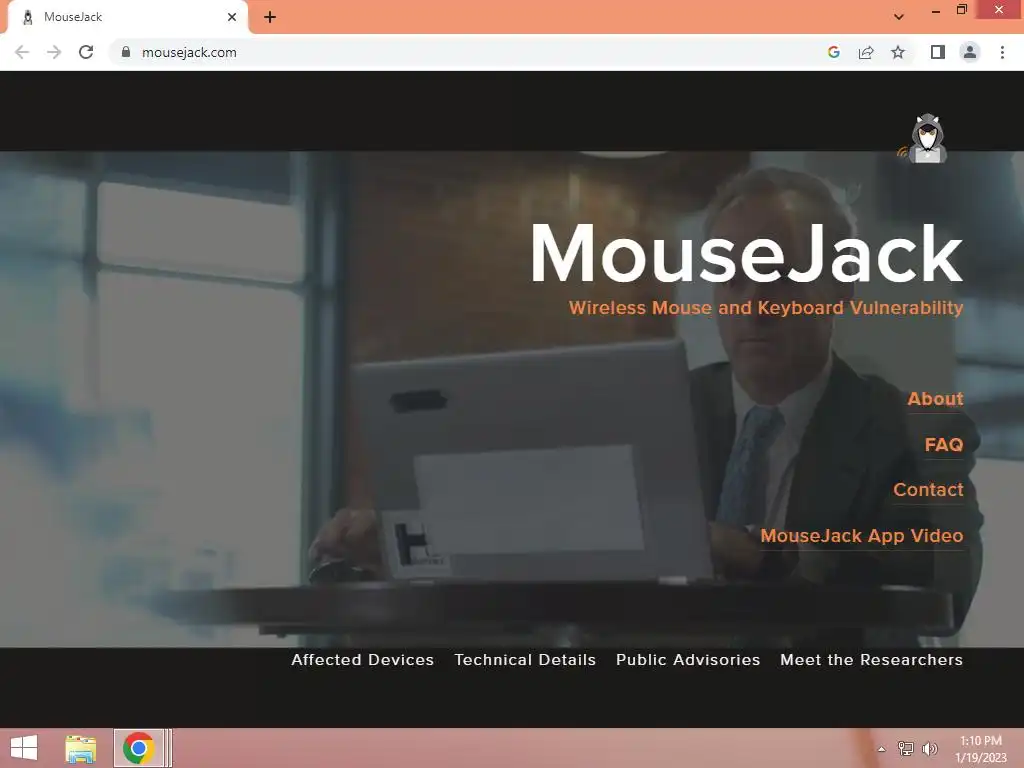Image resolution: width=1024 pixels, height=768 pixels.
Task: Open Meet the Researchers section
Action: (x=871, y=660)
